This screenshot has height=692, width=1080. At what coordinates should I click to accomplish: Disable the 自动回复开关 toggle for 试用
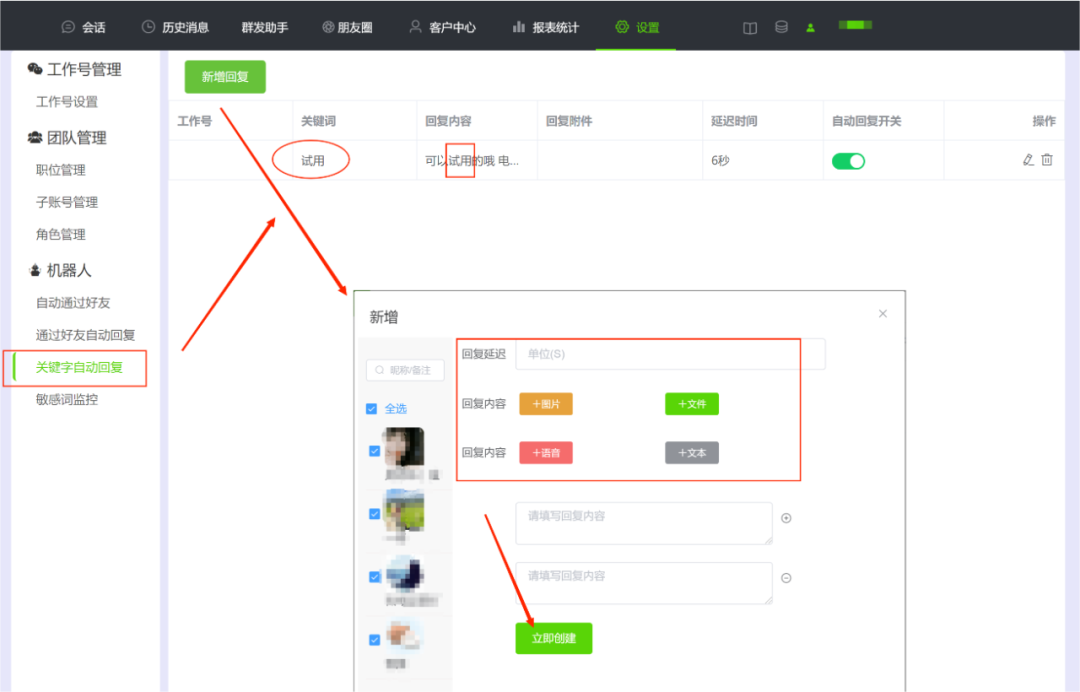click(848, 160)
